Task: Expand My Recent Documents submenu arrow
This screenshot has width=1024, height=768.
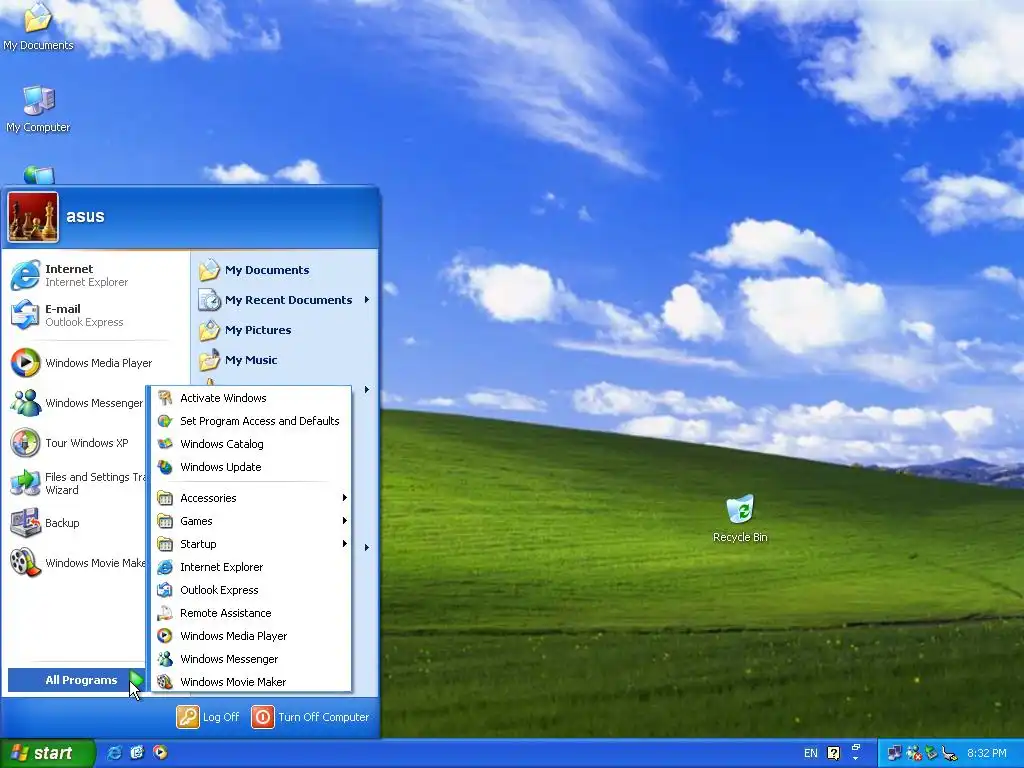Action: [x=367, y=300]
